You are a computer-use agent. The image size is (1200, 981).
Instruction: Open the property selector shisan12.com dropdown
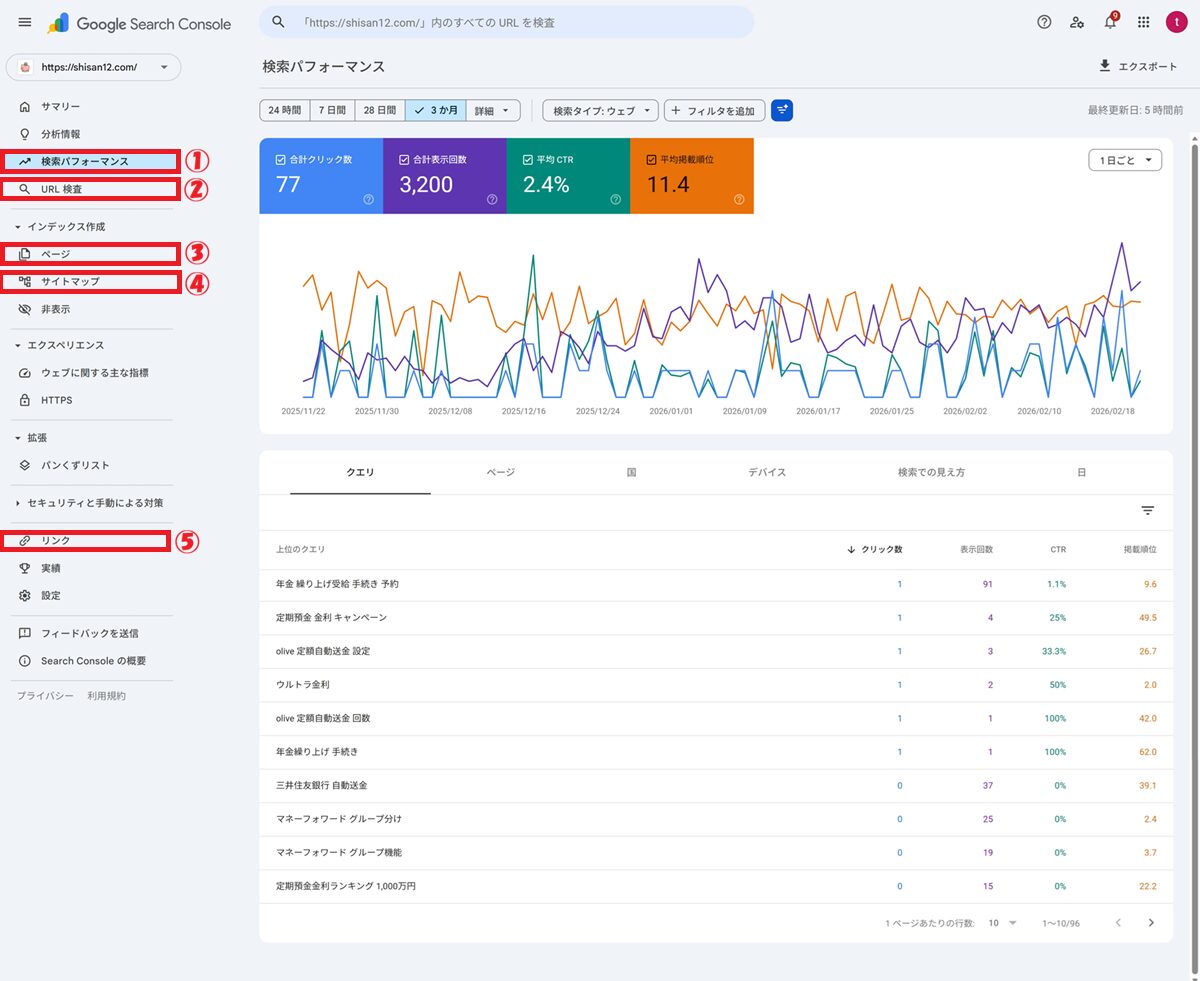(x=93, y=67)
